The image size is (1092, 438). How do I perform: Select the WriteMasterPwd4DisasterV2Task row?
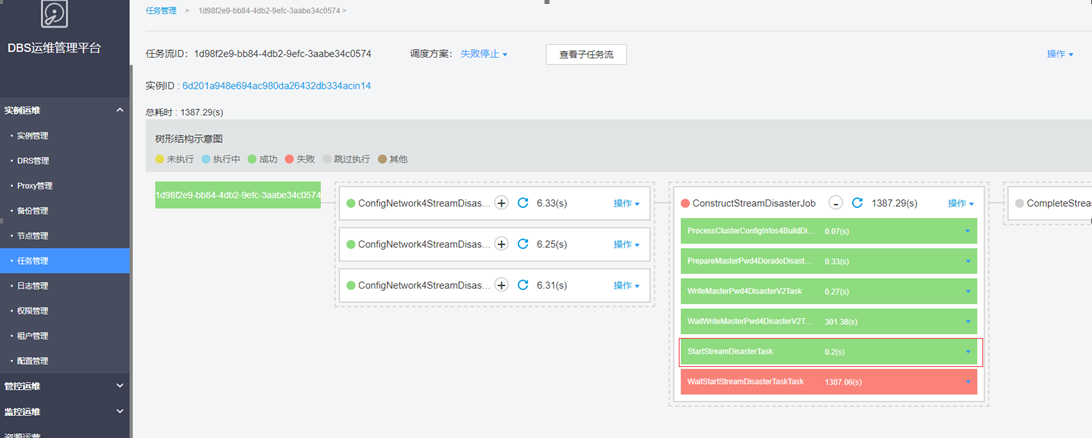pyautogui.click(x=829, y=291)
